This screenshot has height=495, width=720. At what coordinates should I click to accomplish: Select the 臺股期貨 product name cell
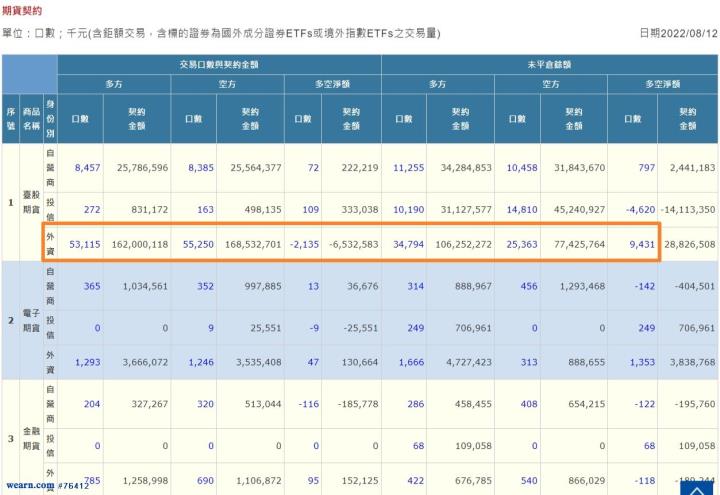click(33, 203)
